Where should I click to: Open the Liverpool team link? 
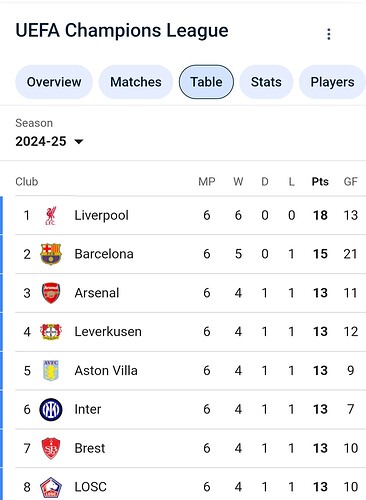[101, 215]
